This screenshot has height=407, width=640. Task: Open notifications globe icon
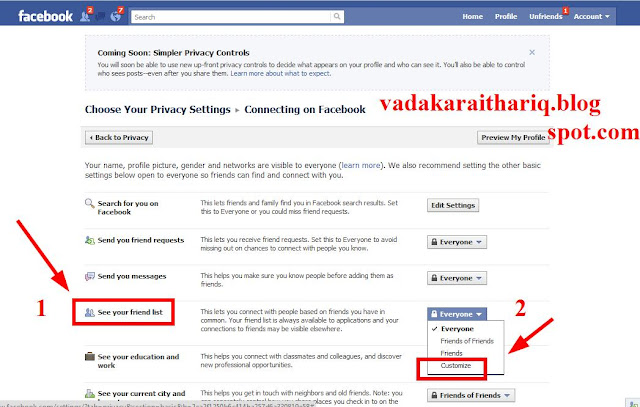coord(116,16)
